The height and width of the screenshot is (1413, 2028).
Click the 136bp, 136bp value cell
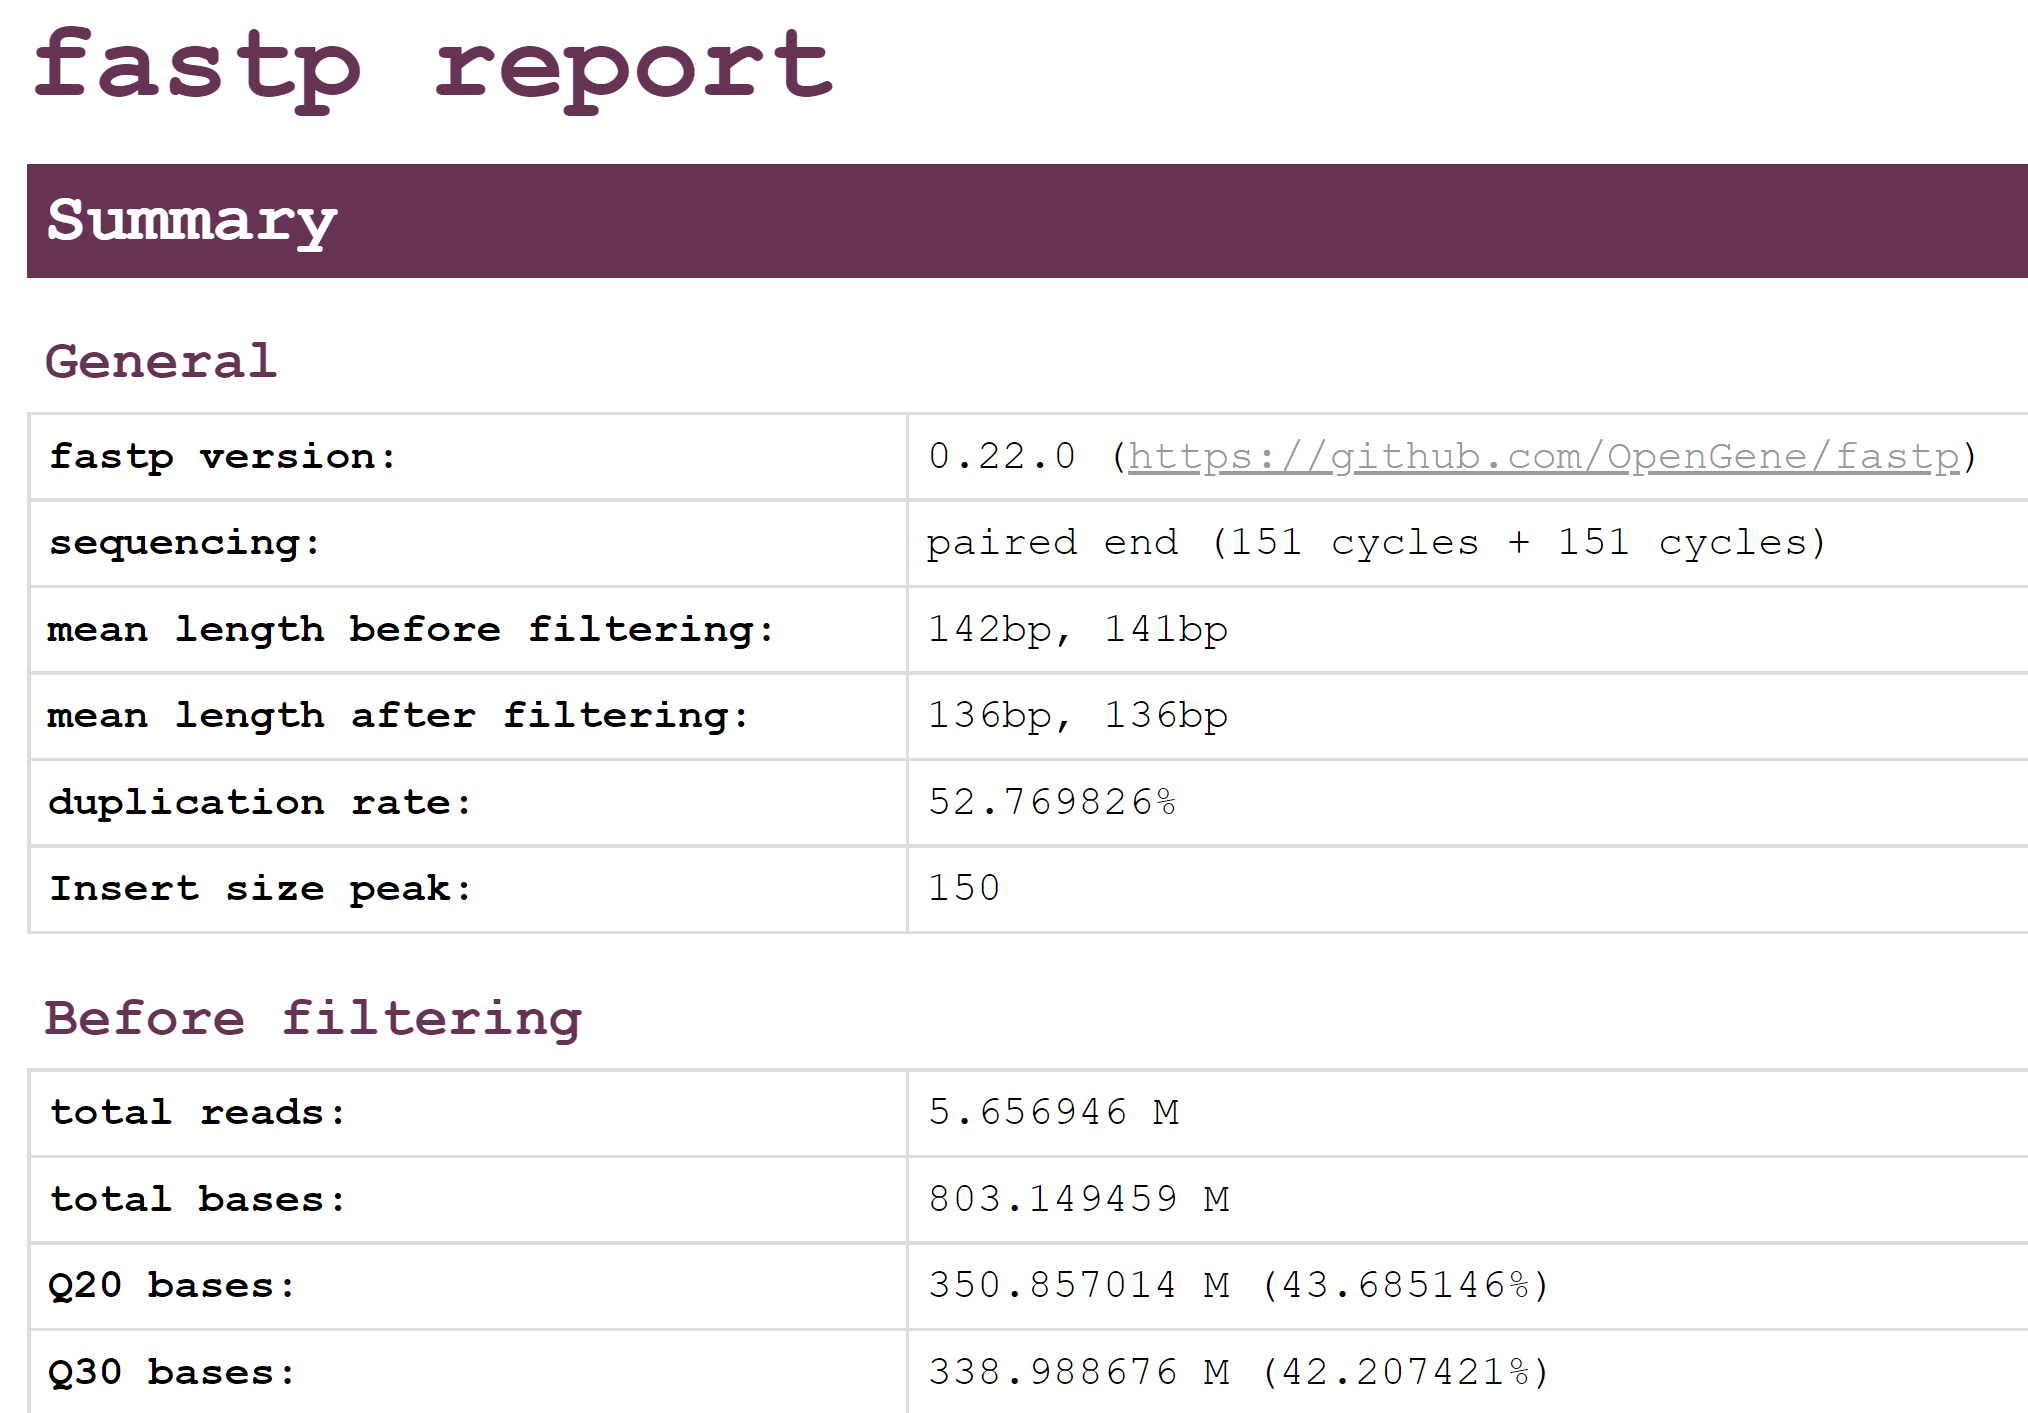1077,716
